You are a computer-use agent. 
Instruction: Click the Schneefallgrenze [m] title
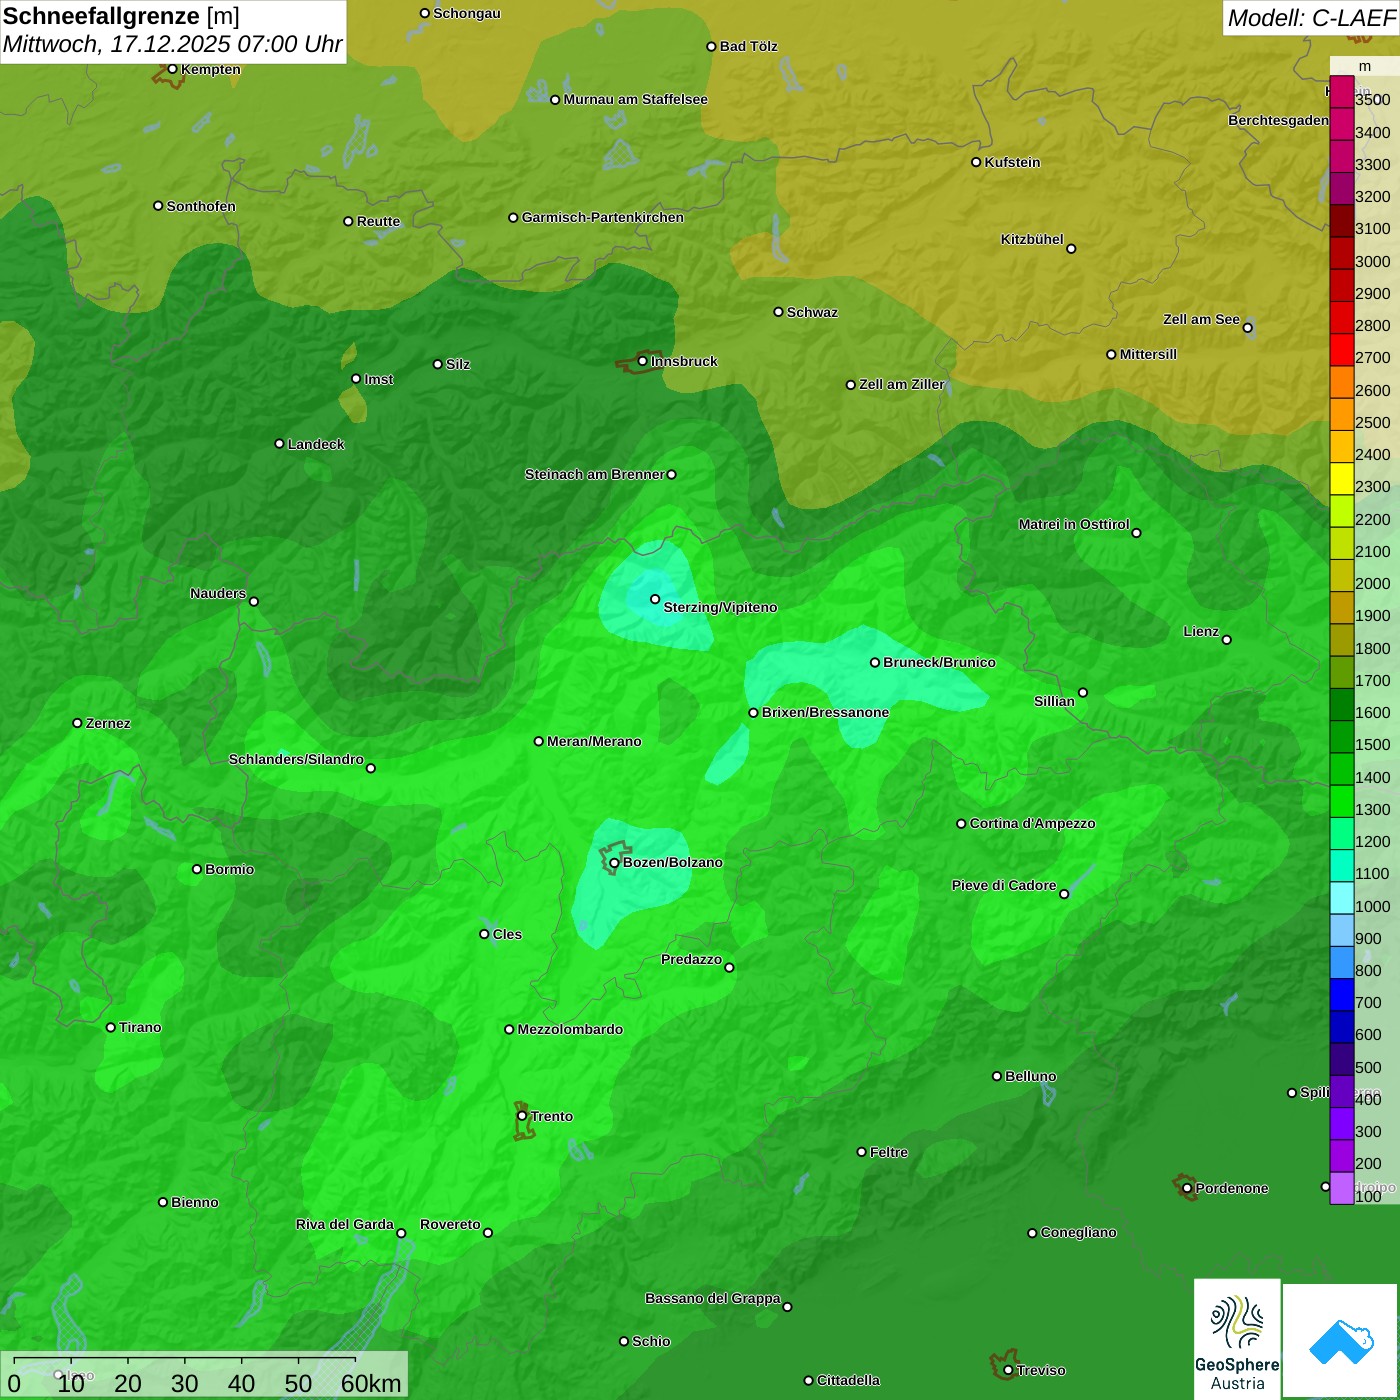[x=121, y=16]
